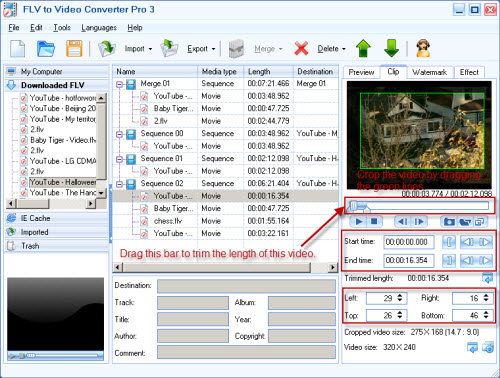Viewport: 500px width, 378px height.
Task: Collapse the Sequence 00 tree node
Action: [x=119, y=134]
